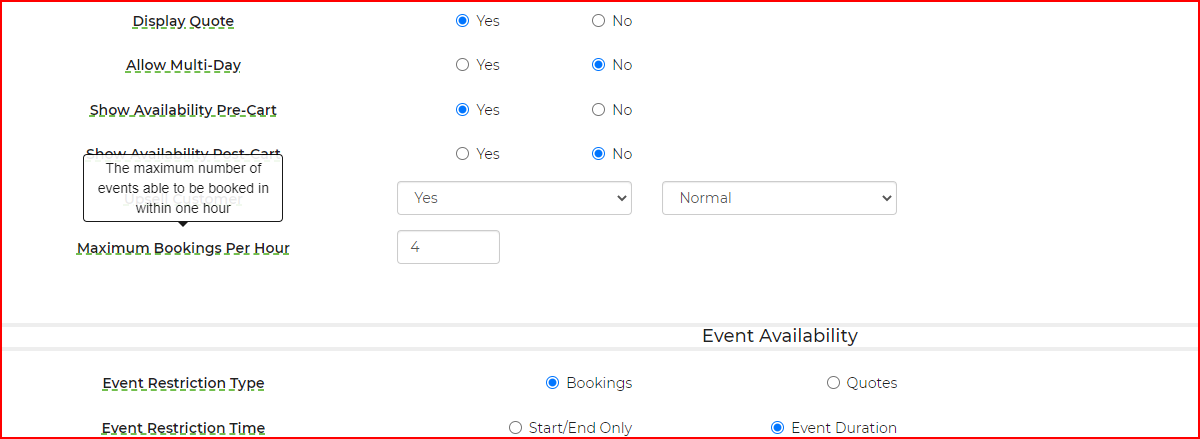Click the Maximum Bookings Per Hour label
The image size is (1200, 439).
tap(183, 248)
